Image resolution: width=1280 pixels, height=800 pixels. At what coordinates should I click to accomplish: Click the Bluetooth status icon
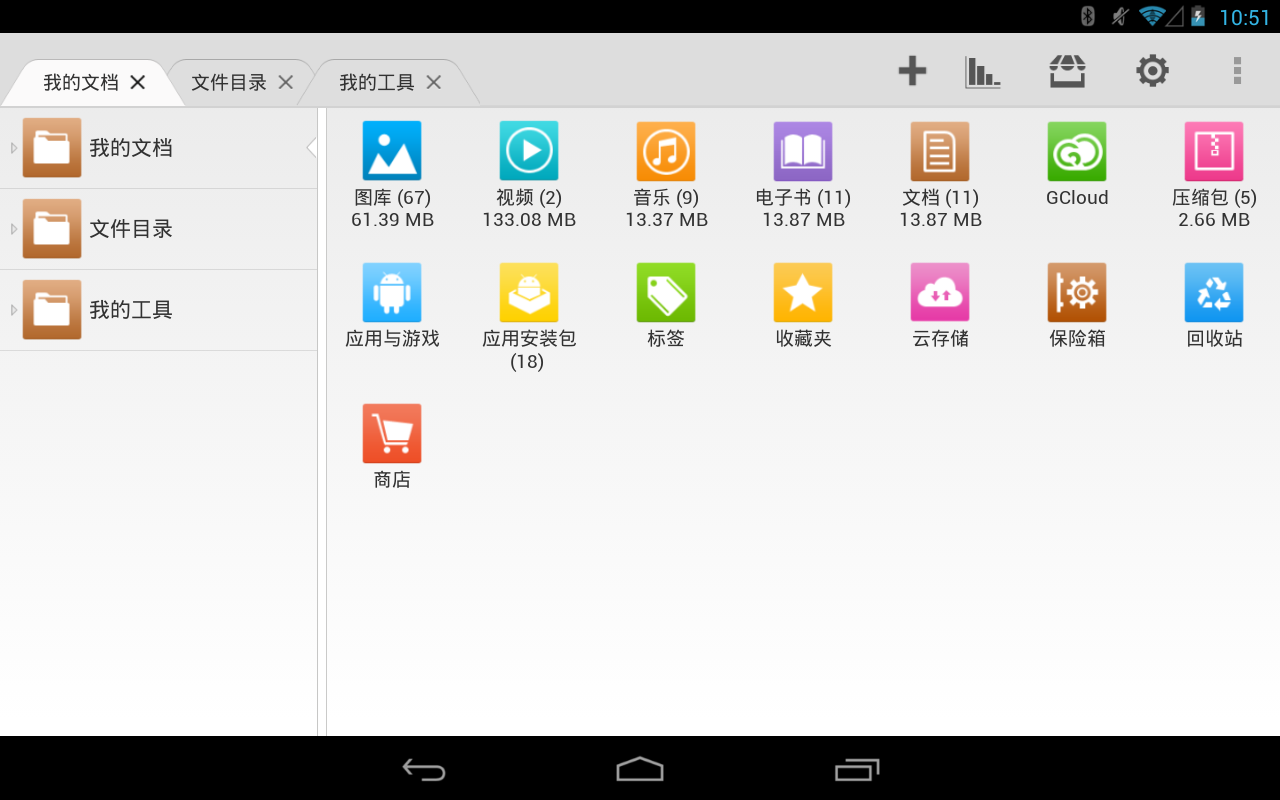point(1088,16)
